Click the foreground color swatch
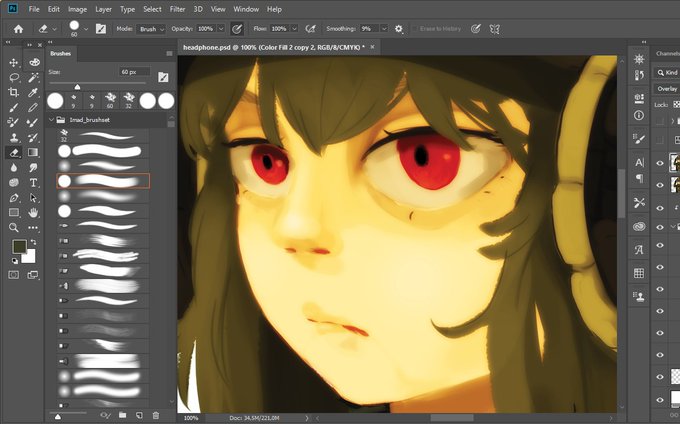The width and height of the screenshot is (680, 424). click(x=19, y=247)
